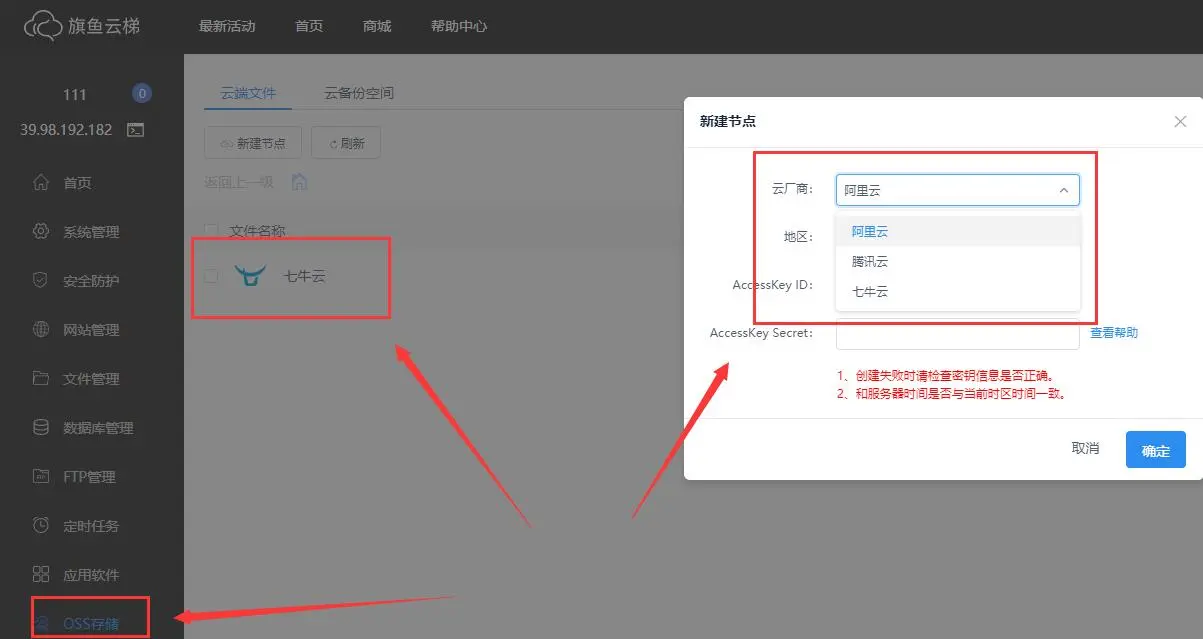The width and height of the screenshot is (1203, 639).
Task: Click the 刷新 button
Action: click(x=346, y=143)
